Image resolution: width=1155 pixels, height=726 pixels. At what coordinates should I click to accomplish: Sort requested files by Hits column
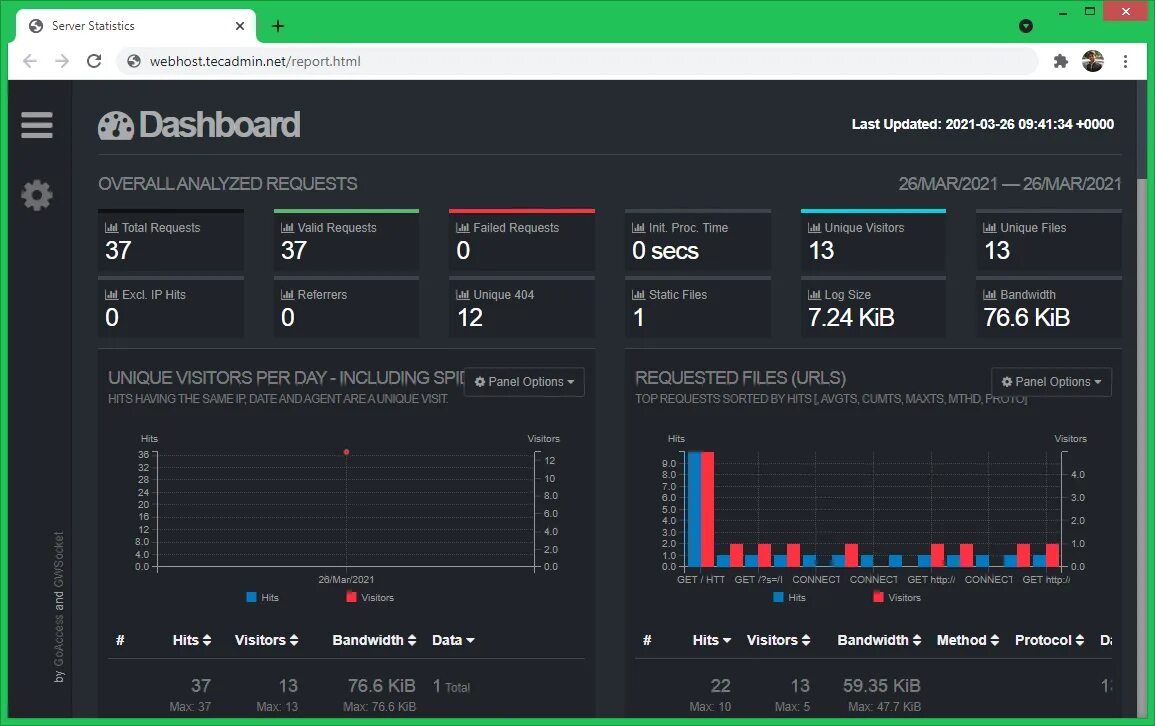pyautogui.click(x=712, y=640)
